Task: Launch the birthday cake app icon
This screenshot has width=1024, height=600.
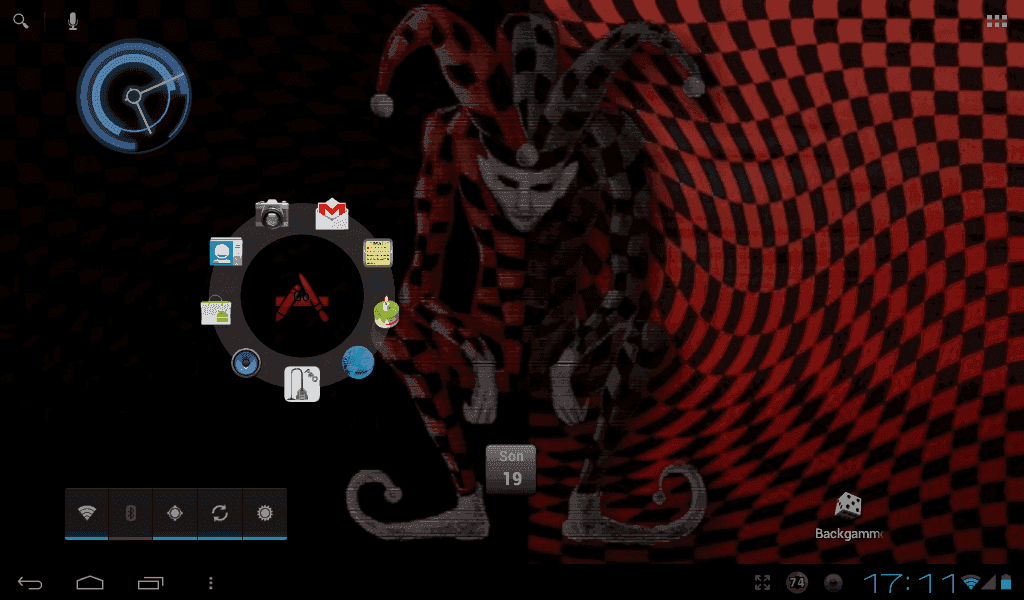Action: click(x=386, y=312)
